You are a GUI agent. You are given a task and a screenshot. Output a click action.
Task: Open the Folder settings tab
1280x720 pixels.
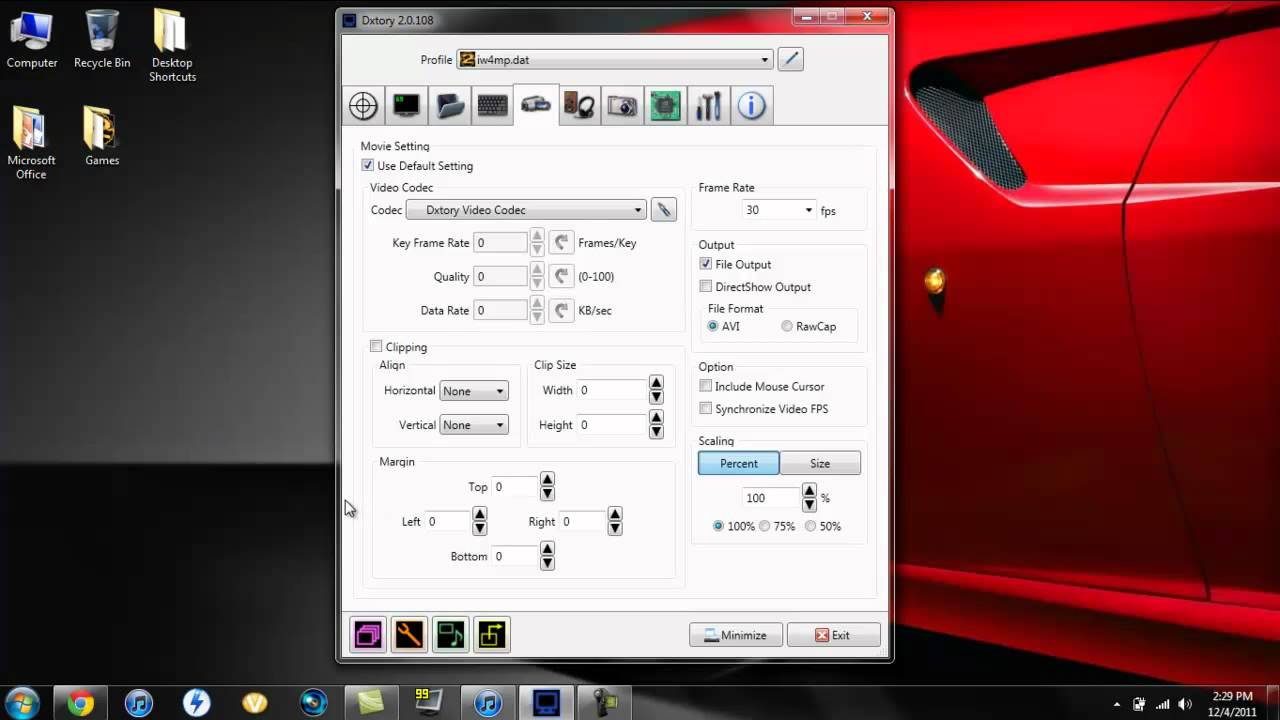tap(449, 105)
